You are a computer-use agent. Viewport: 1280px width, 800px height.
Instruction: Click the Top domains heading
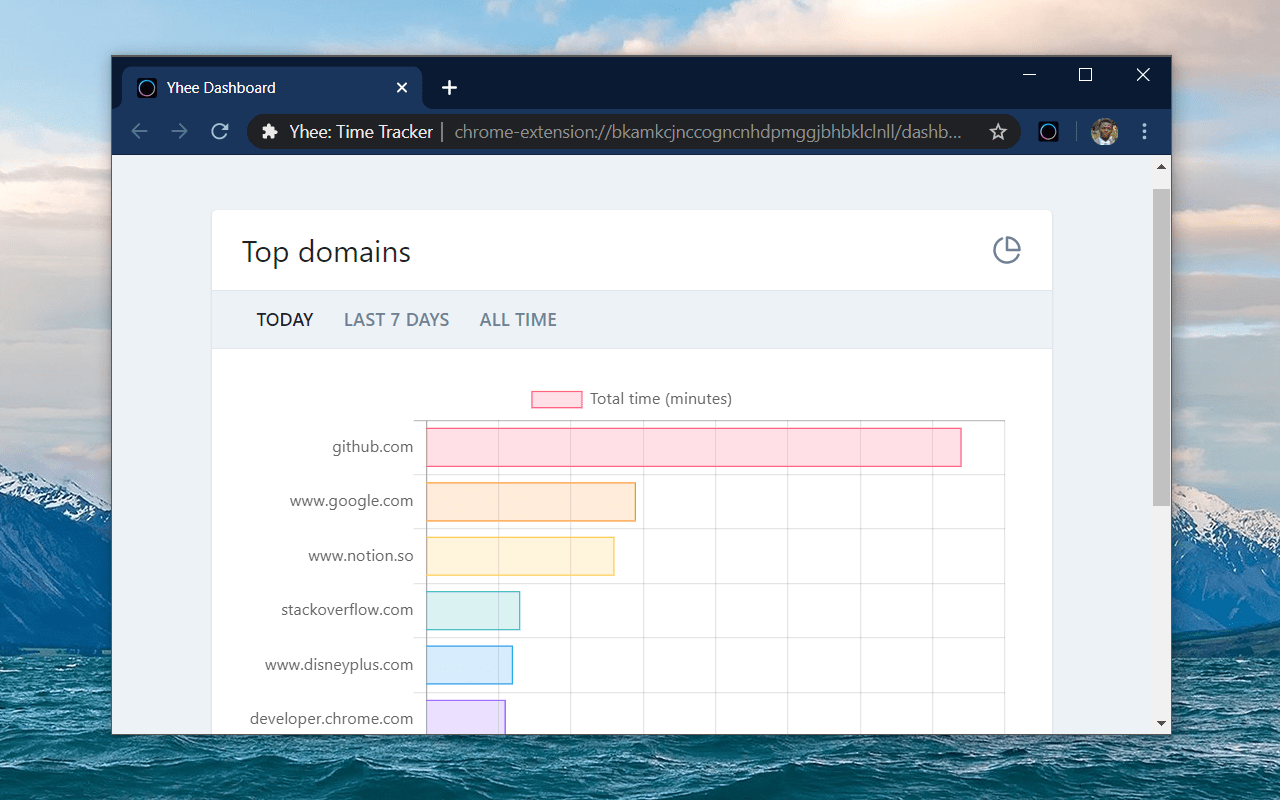[326, 252]
